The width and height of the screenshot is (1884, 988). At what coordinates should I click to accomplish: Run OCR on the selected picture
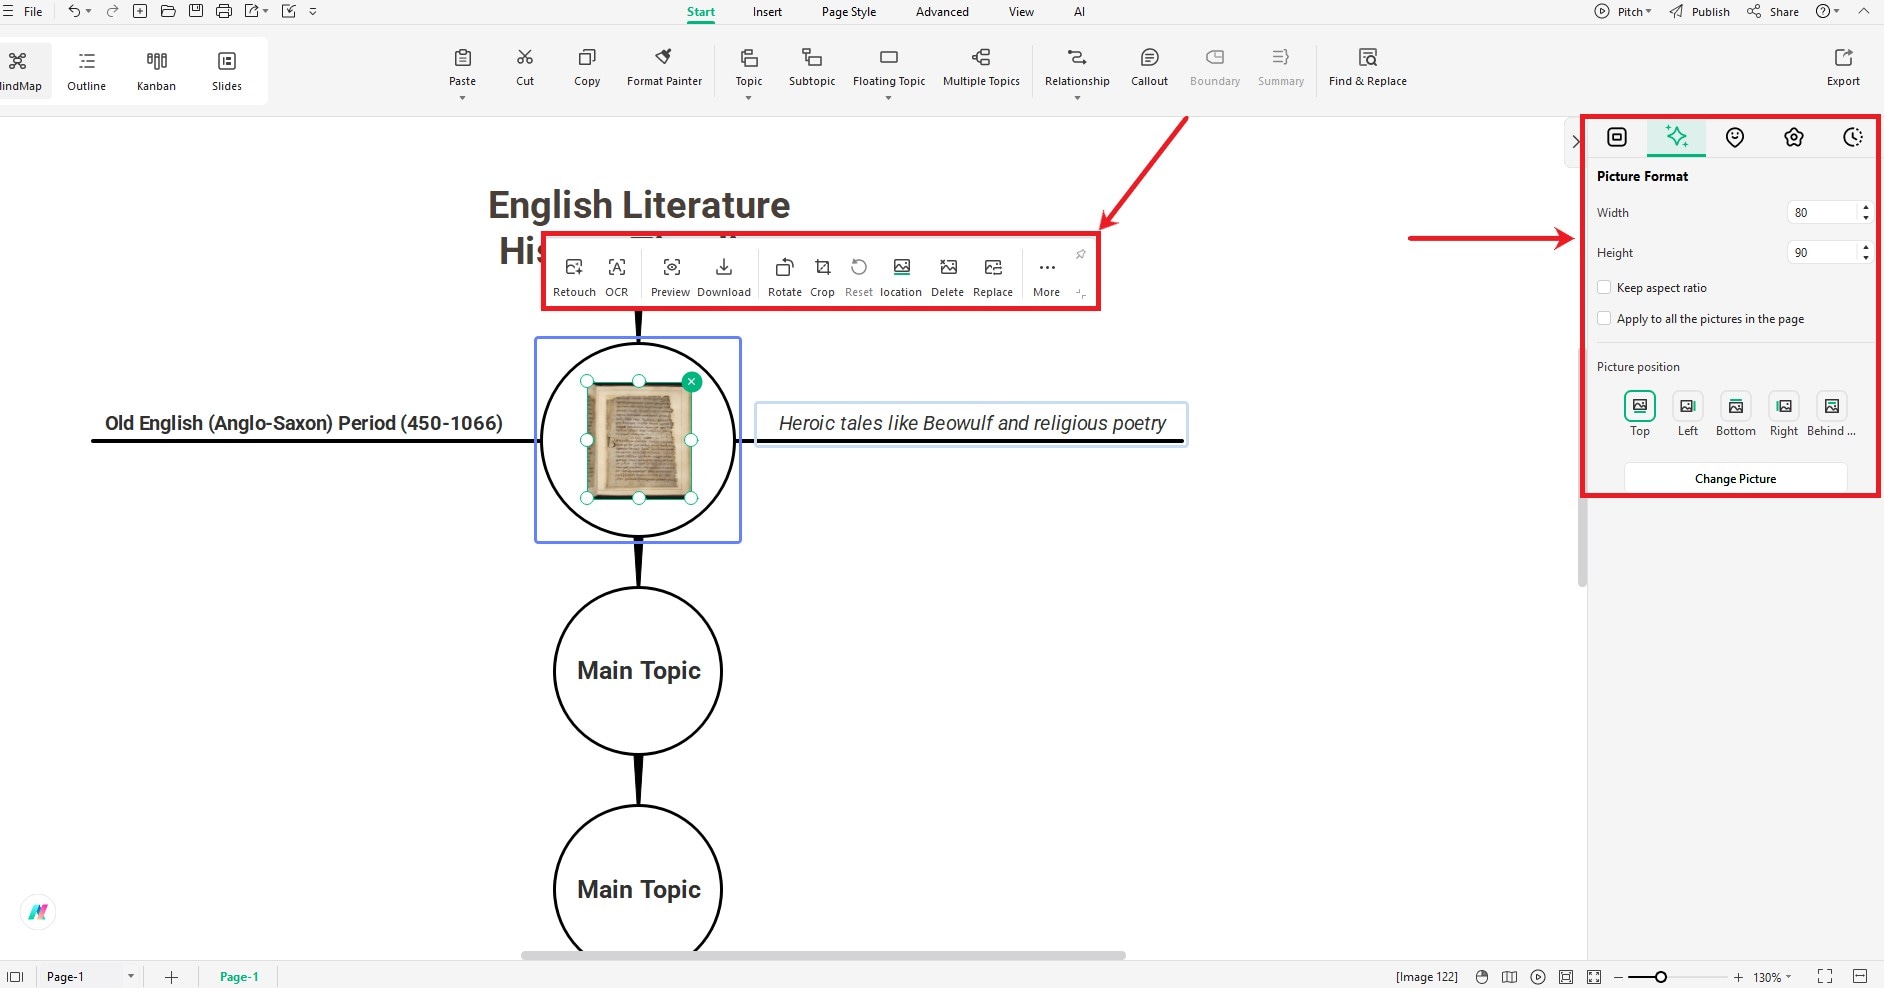(x=617, y=277)
